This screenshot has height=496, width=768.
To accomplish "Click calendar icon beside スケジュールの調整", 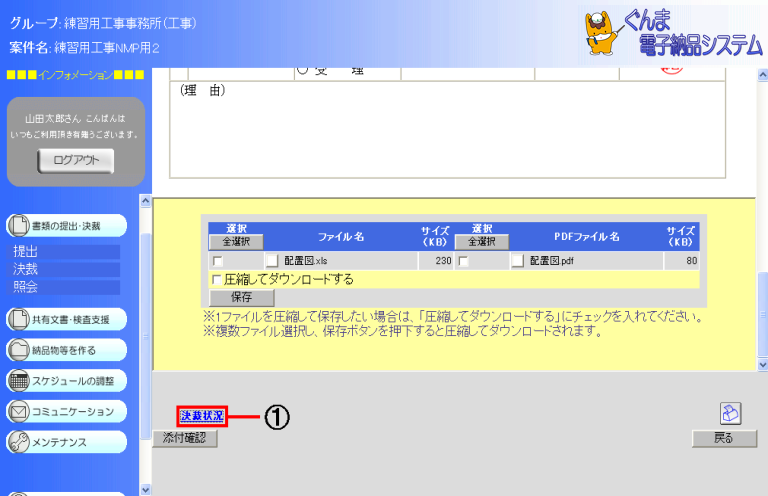I will (19, 380).
